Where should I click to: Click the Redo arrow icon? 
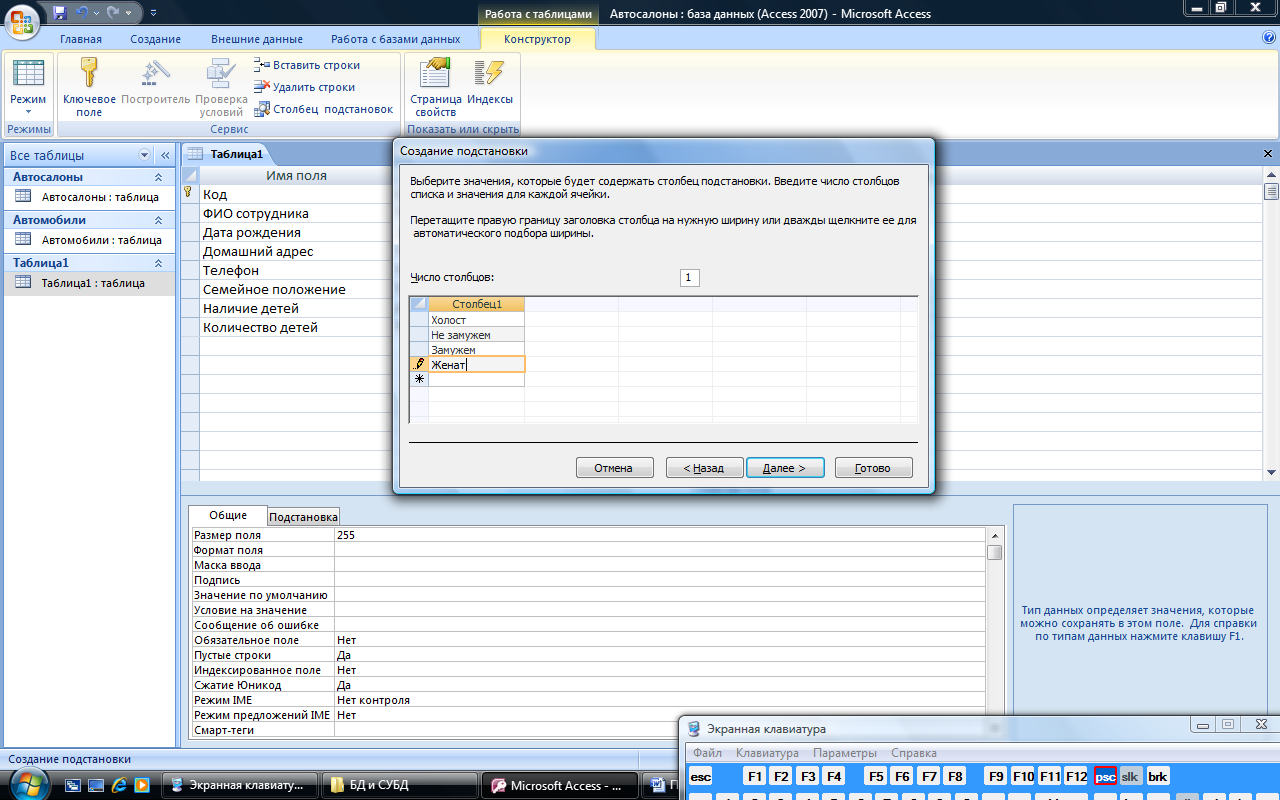tap(112, 13)
